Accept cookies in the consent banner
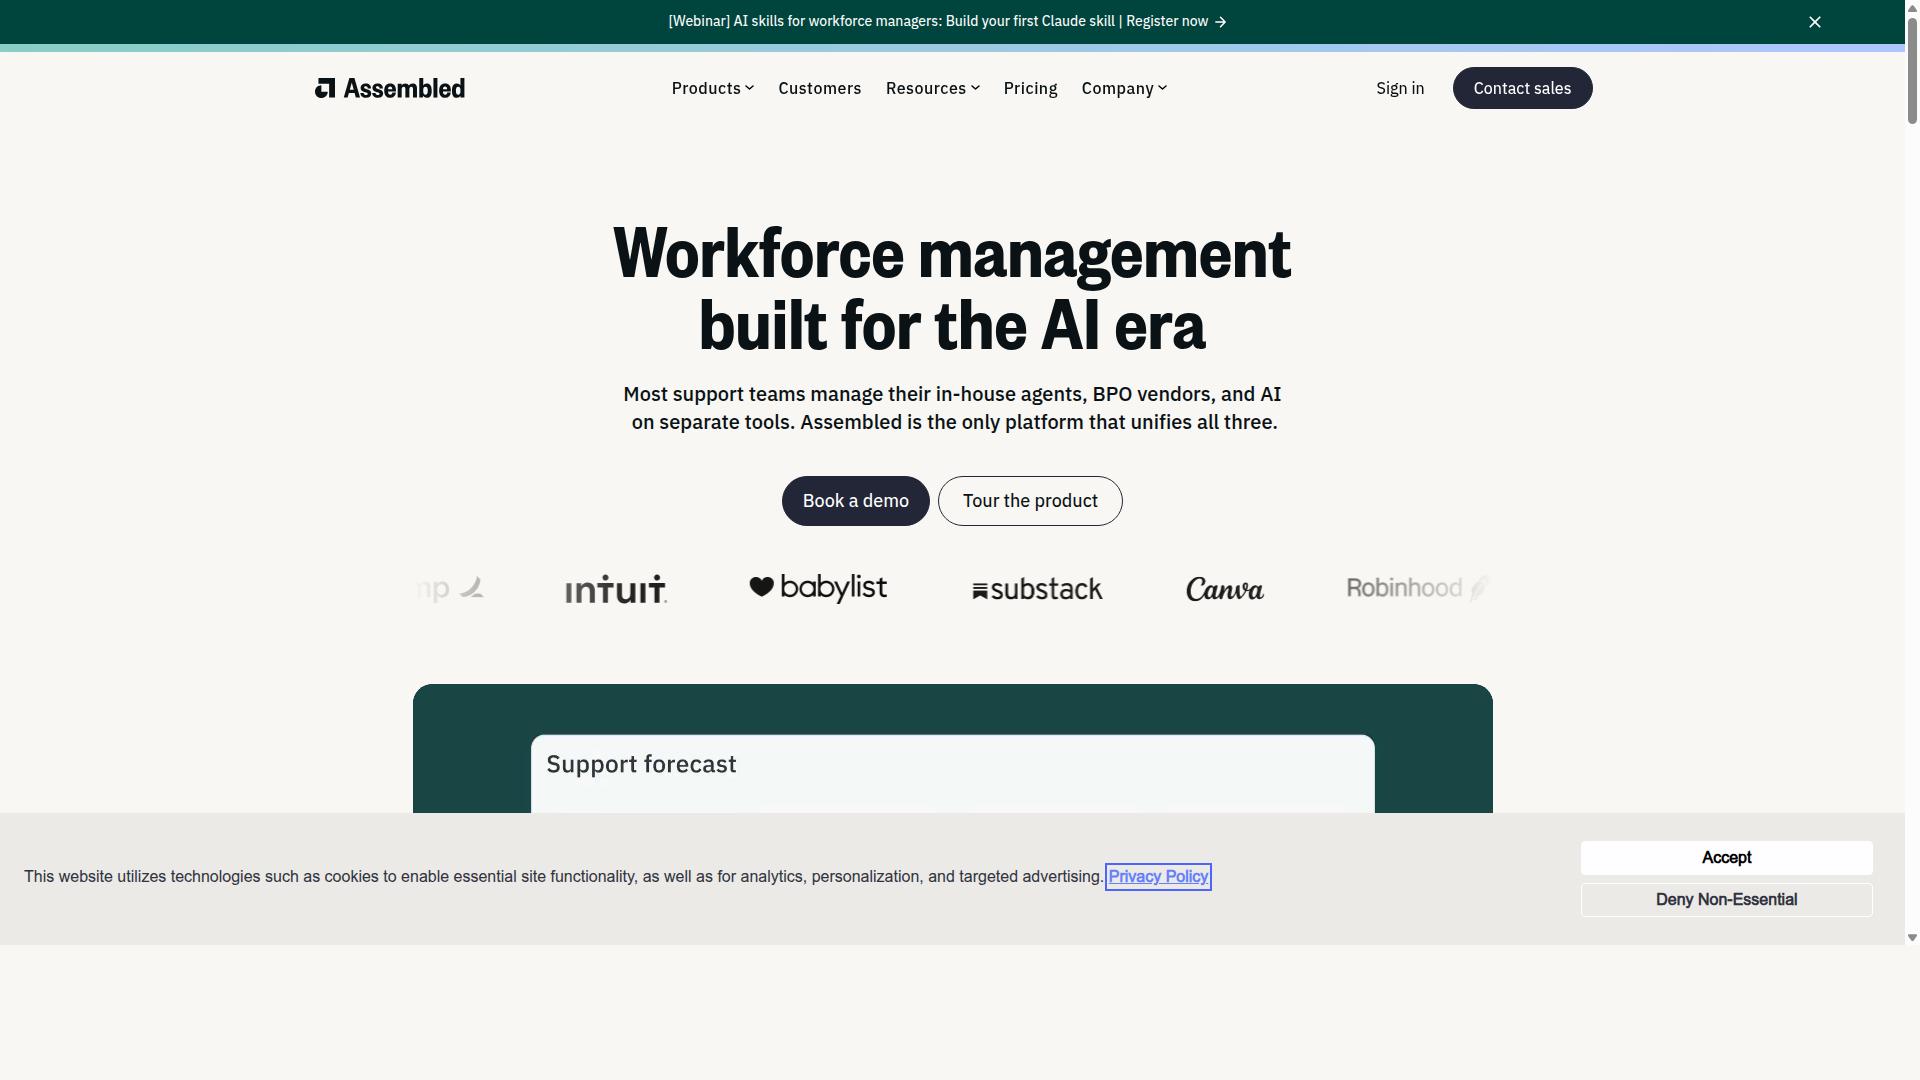1920x1080 pixels. pos(1726,858)
